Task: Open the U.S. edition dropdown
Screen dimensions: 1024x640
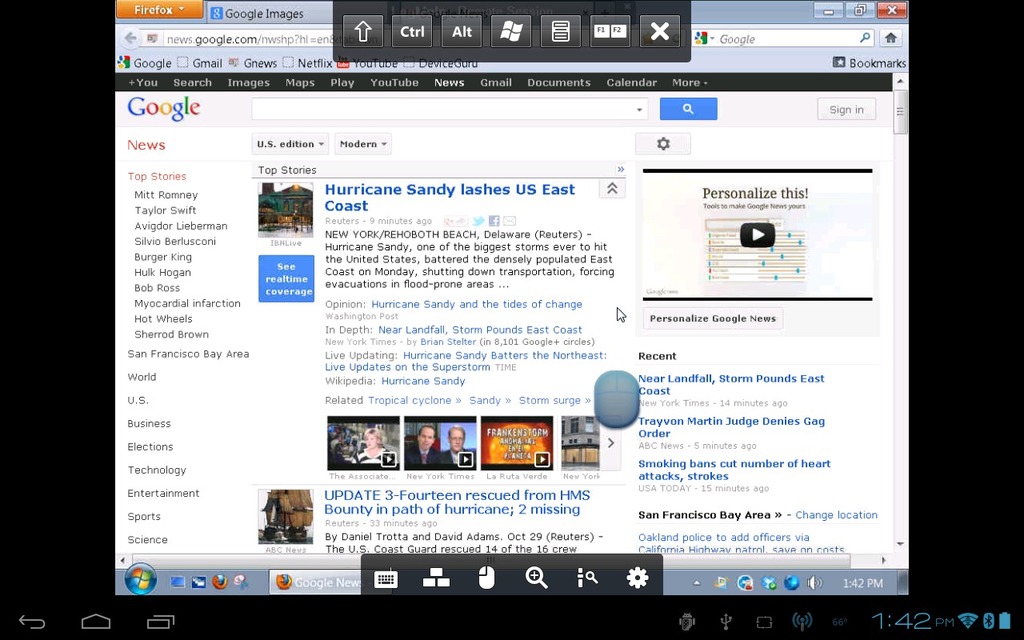Action: pyautogui.click(x=290, y=144)
